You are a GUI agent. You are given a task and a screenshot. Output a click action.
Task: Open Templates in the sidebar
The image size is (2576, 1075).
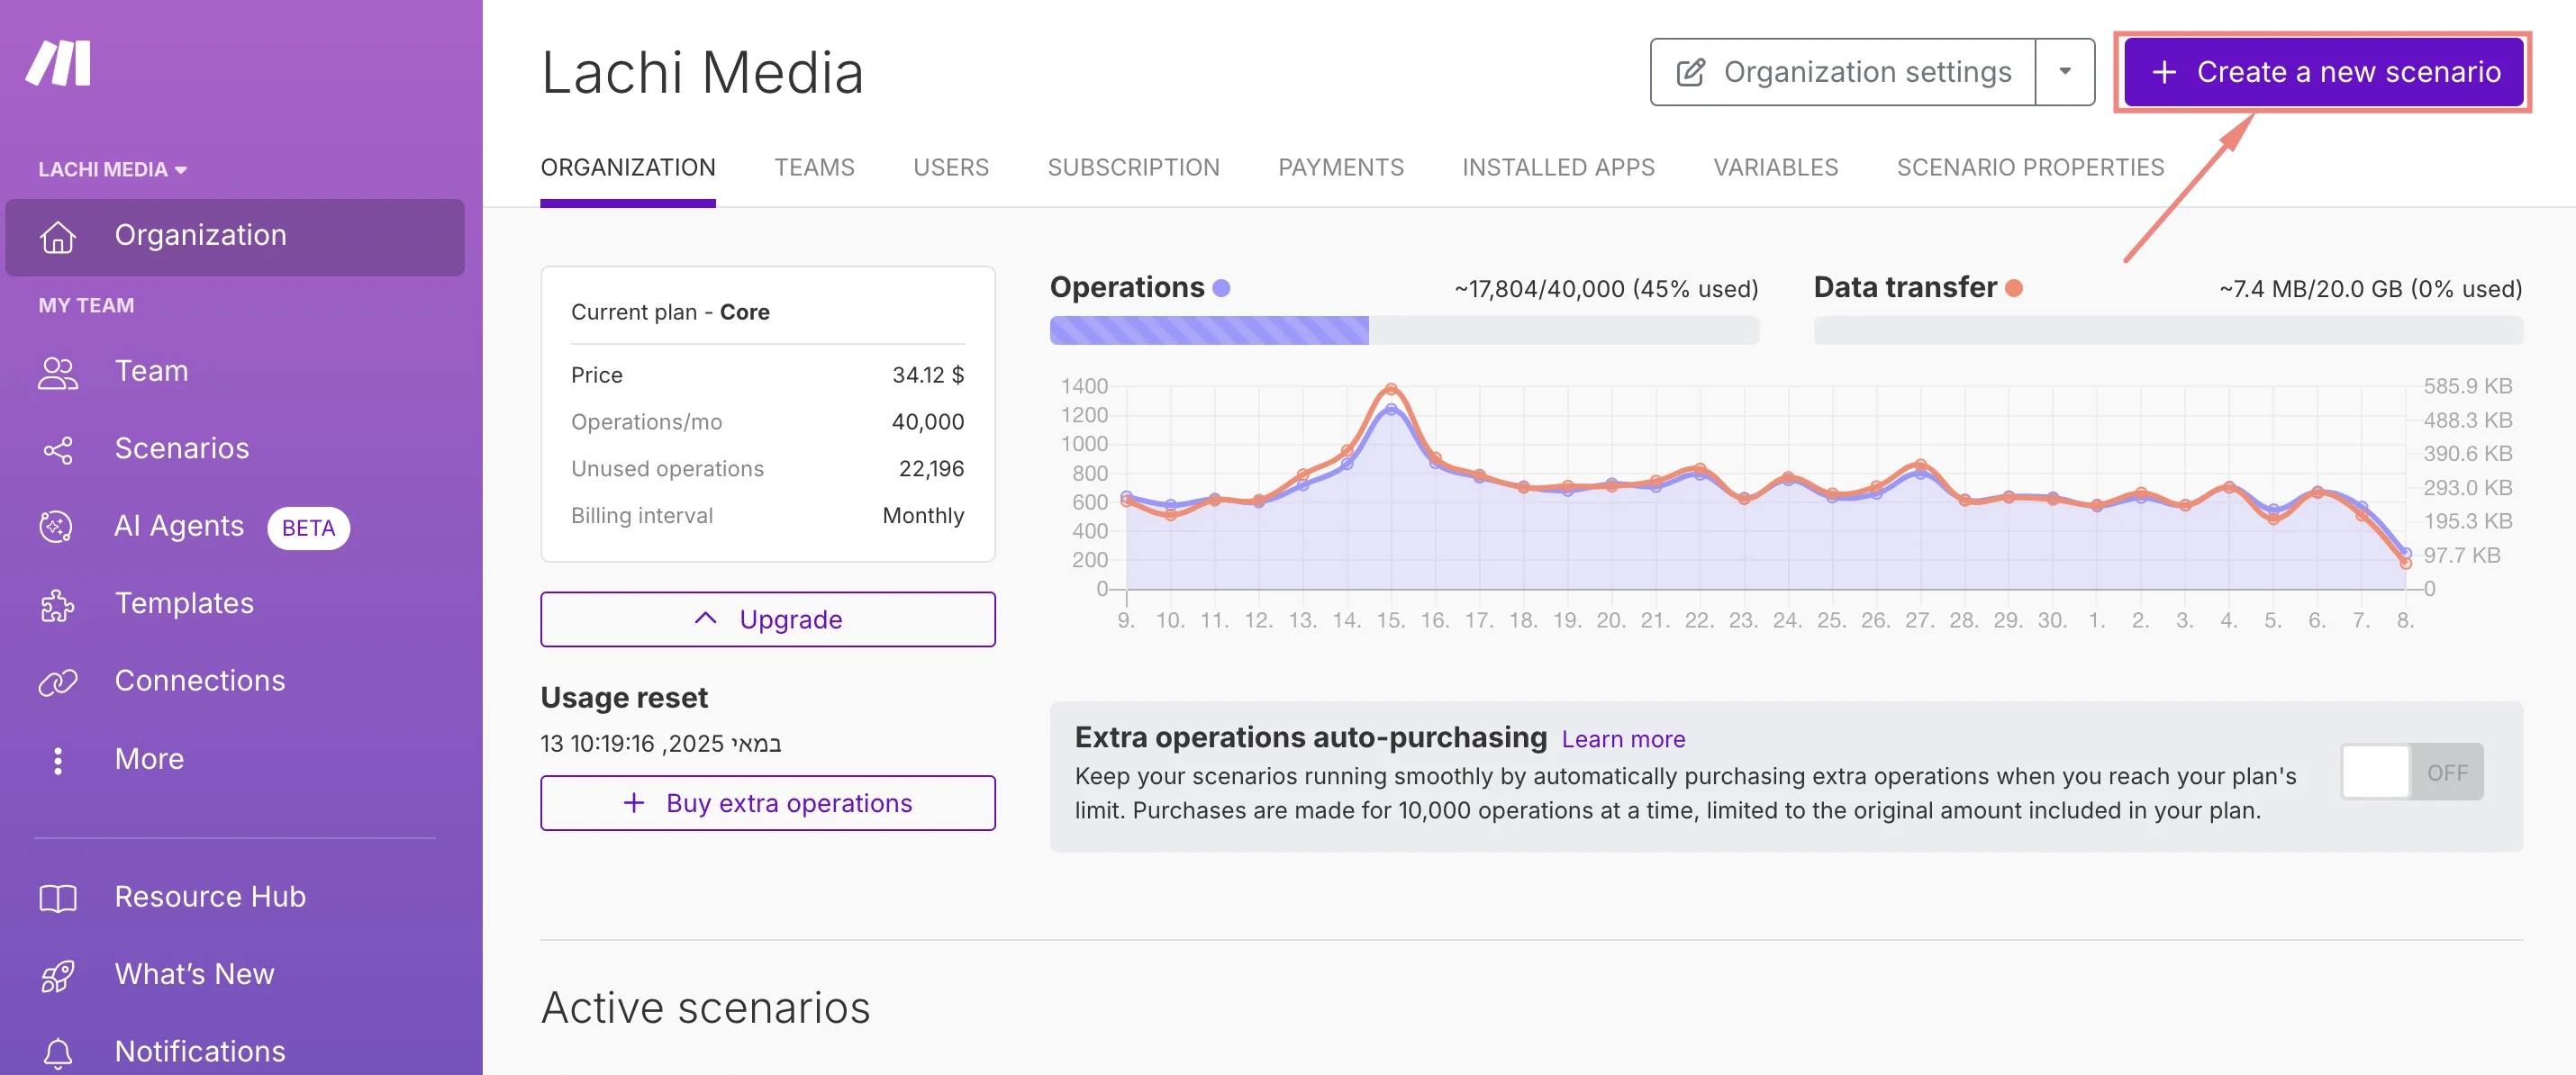235,605
